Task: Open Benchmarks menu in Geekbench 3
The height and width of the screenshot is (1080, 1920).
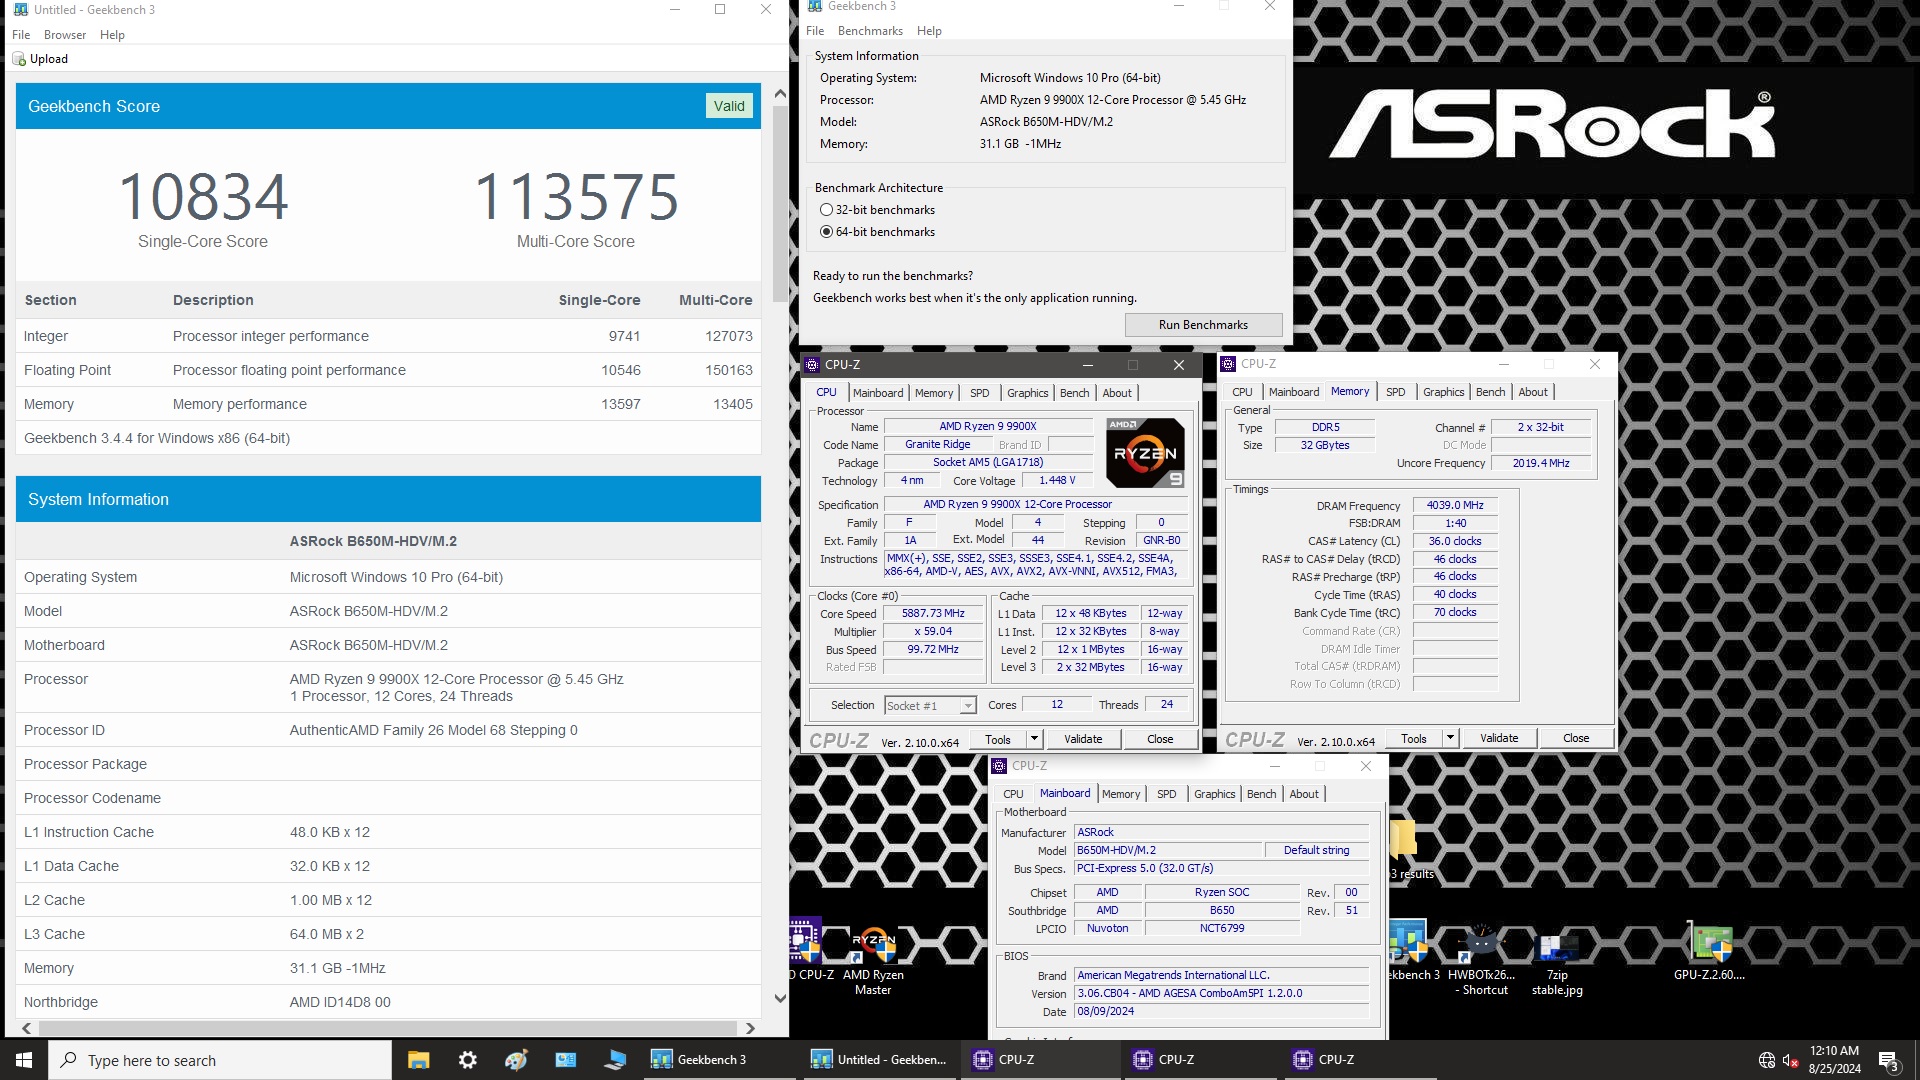Action: click(870, 31)
